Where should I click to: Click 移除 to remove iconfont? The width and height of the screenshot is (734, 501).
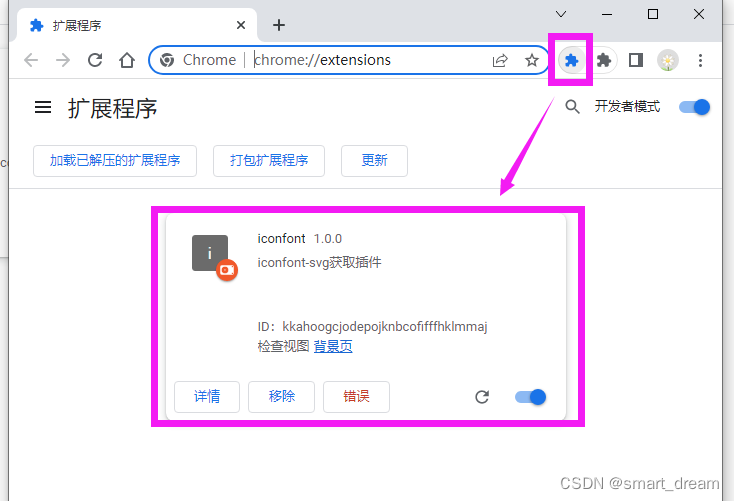pyautogui.click(x=281, y=397)
